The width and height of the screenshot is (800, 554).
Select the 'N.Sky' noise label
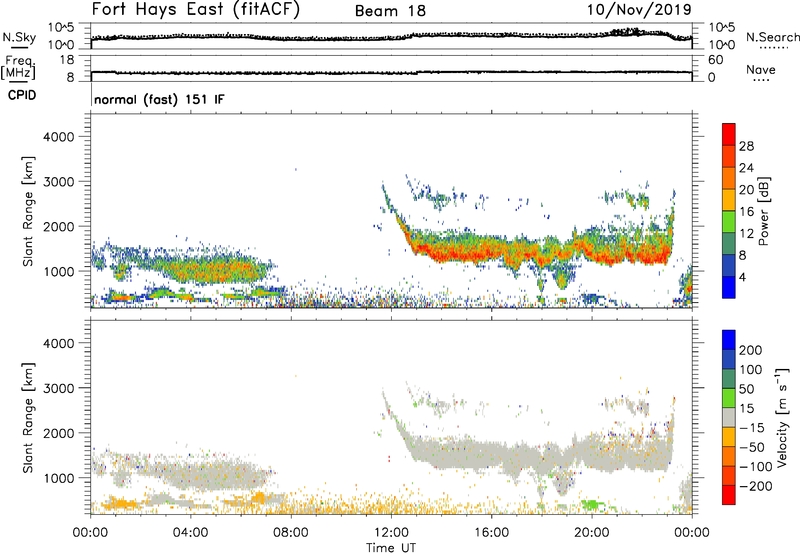pos(19,37)
